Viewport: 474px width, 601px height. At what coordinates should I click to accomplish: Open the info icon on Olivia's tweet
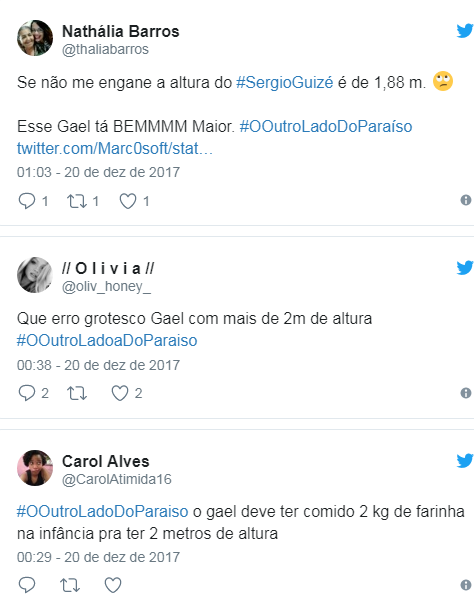click(x=466, y=393)
